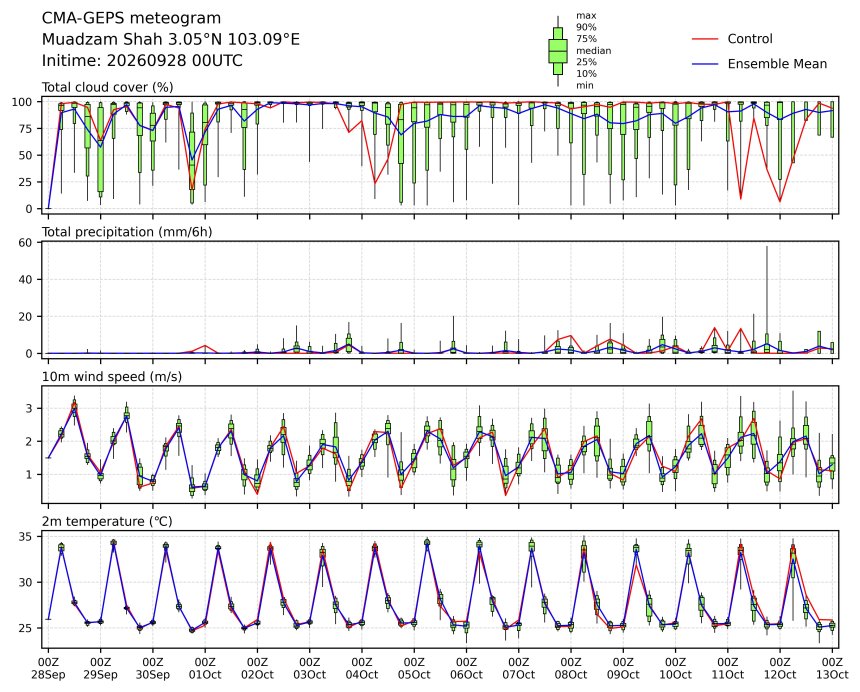This screenshot has width=860, height=692.
Task: Click the 2m temperature panel title
Action: click(107, 521)
